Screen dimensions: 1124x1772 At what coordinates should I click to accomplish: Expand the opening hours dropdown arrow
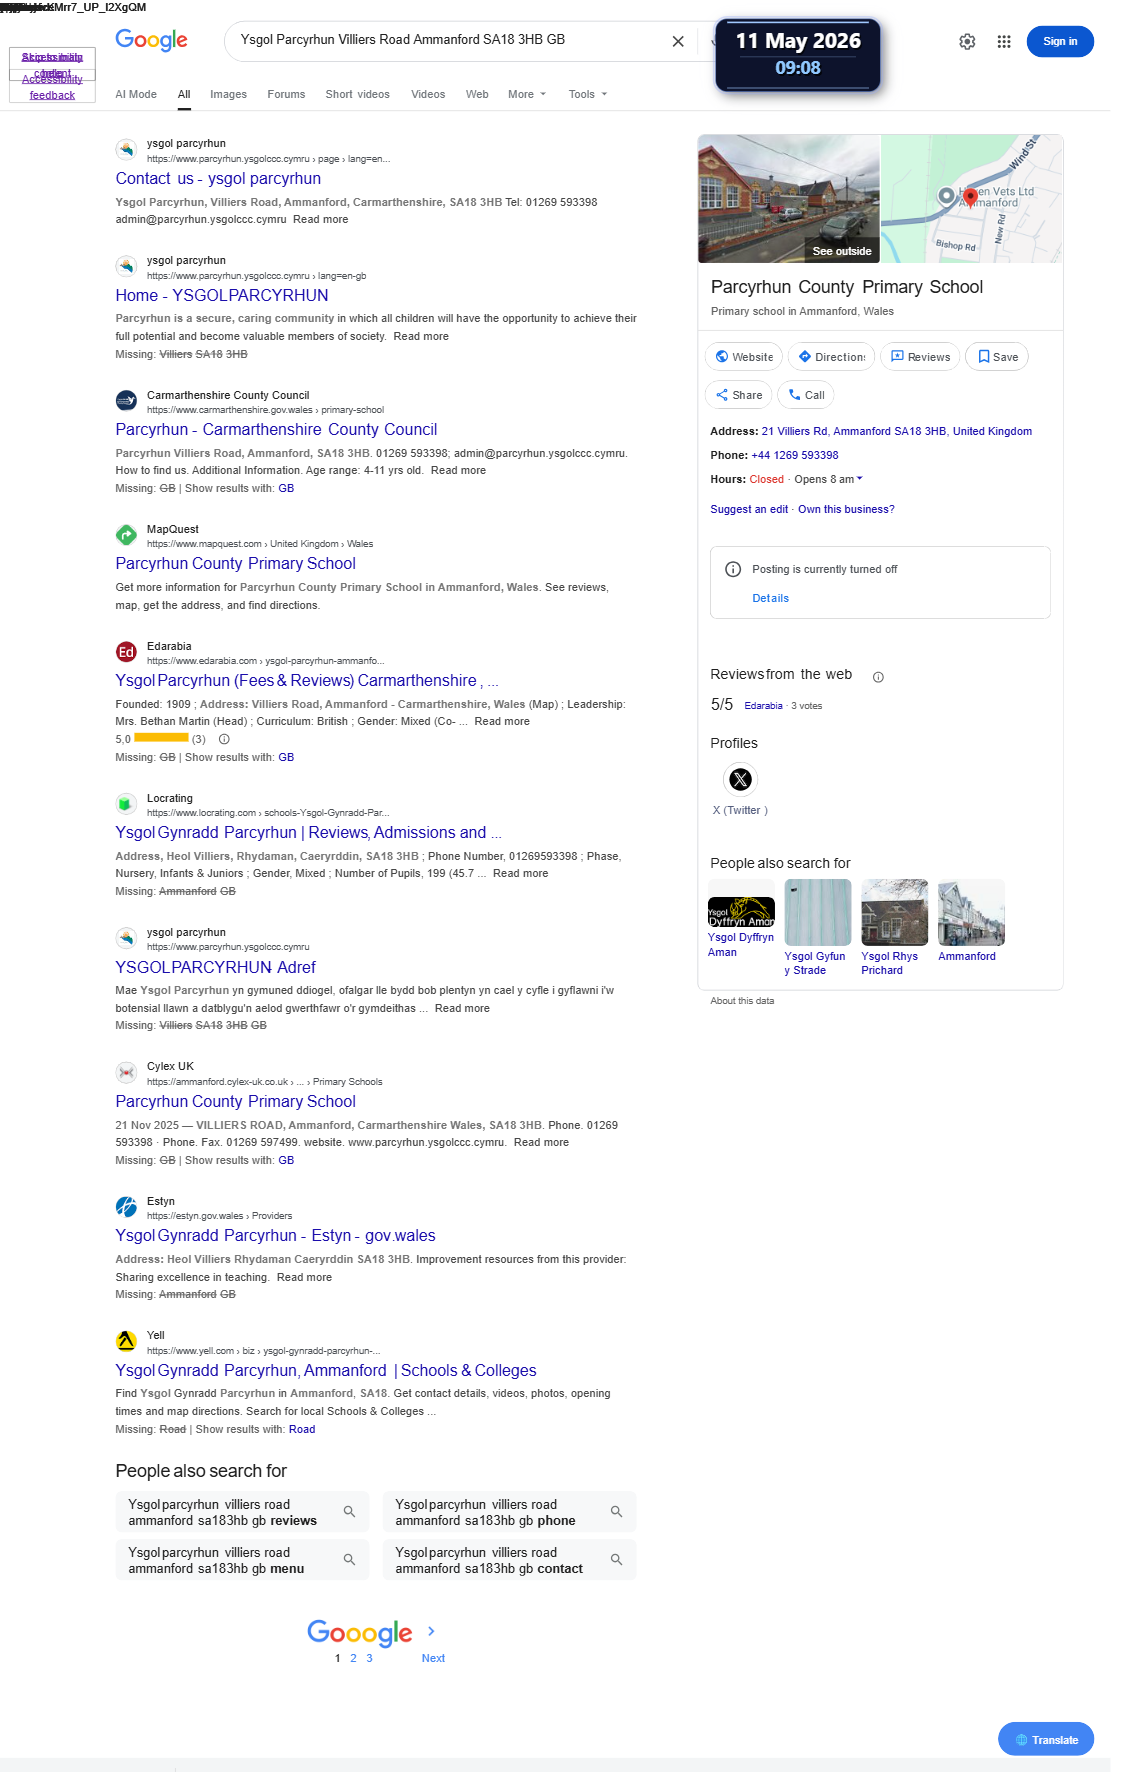(x=859, y=479)
